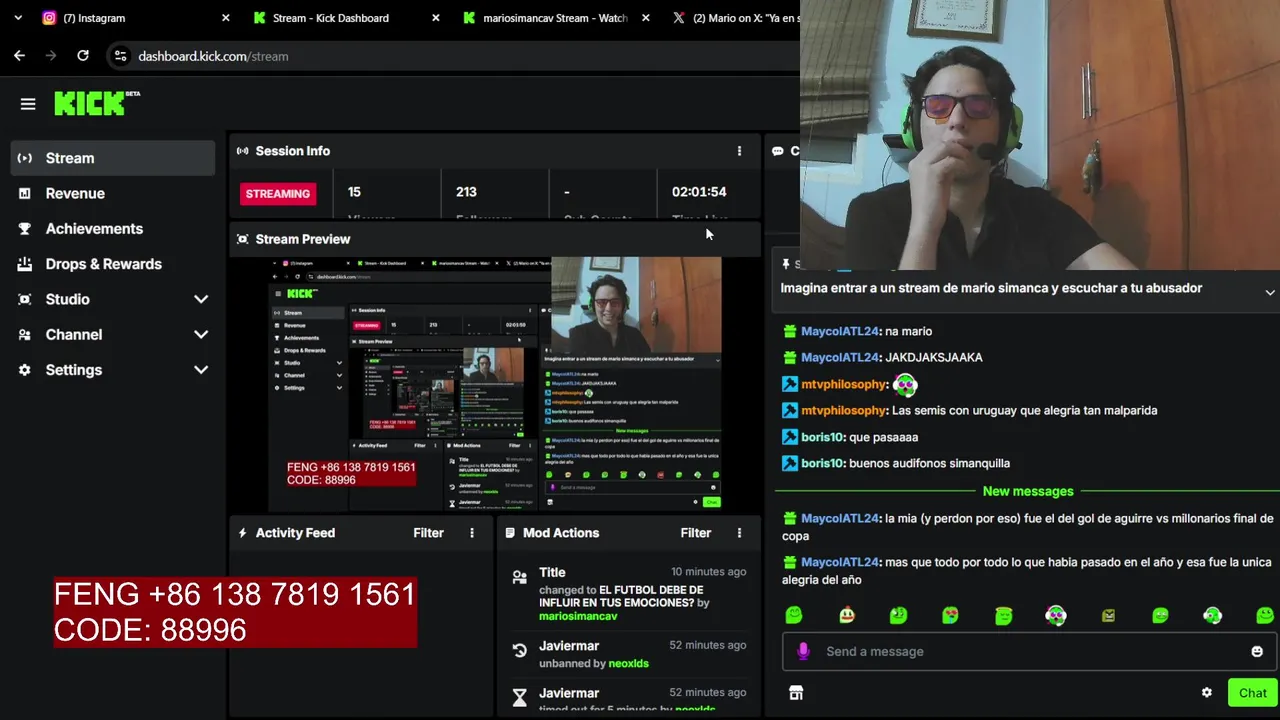Viewport: 1280px width, 720px height.
Task: Close the mariosimancav Stream tab
Action: [645, 18]
